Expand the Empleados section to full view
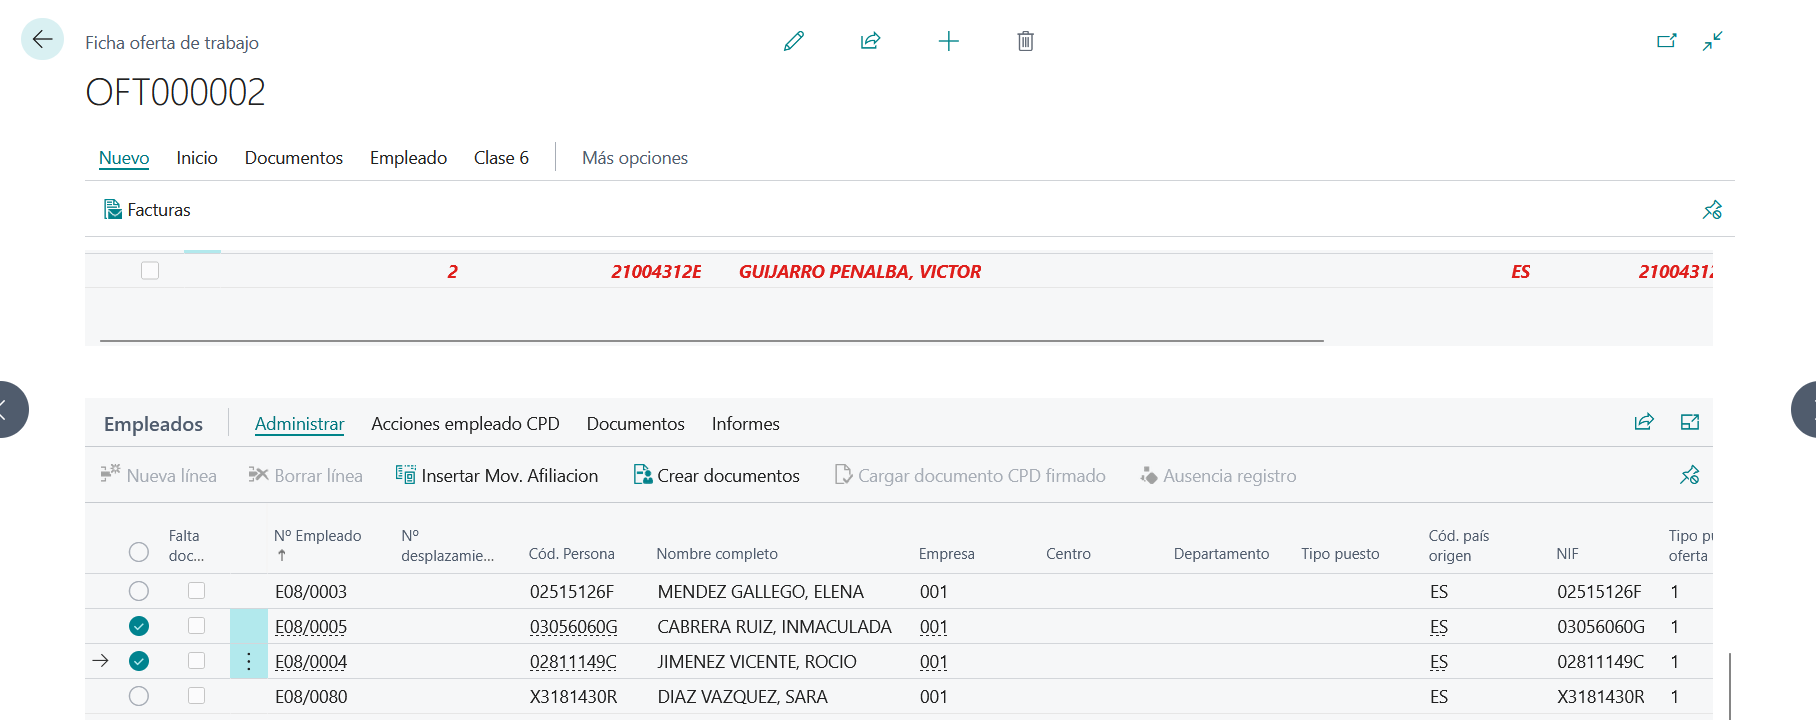The image size is (1816, 720). coord(1690,422)
